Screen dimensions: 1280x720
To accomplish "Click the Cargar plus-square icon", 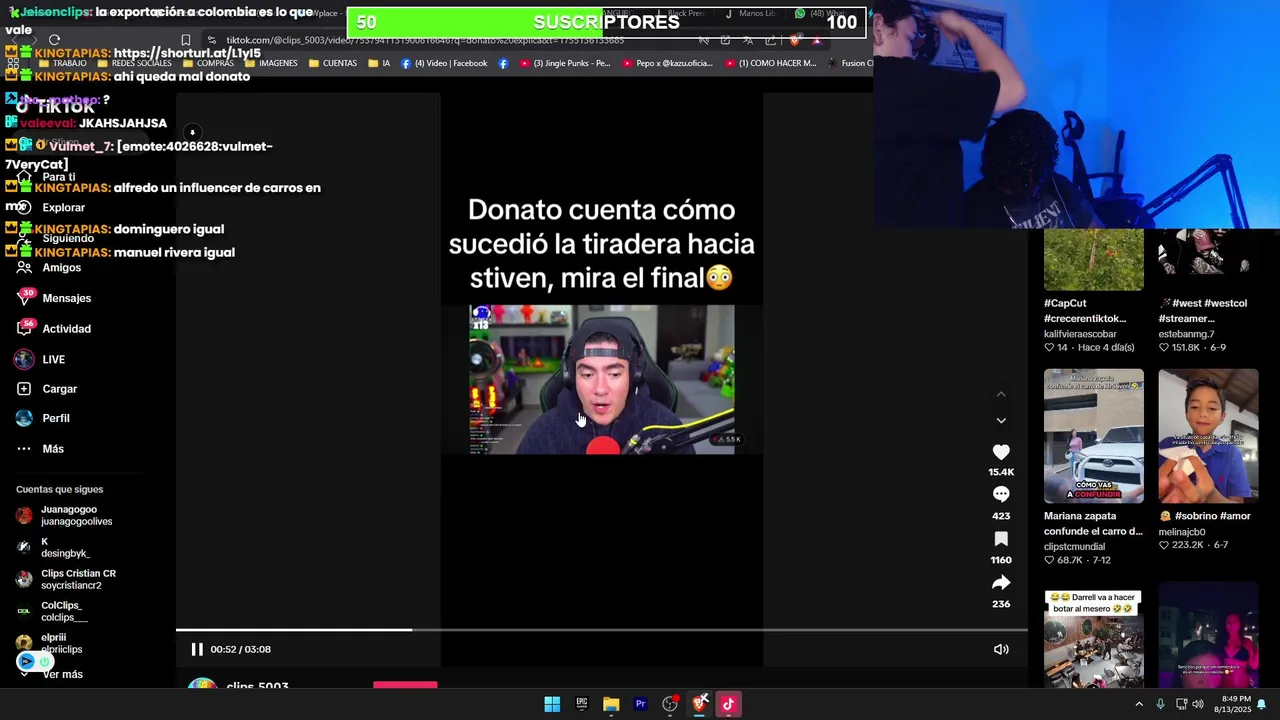I will (24, 389).
